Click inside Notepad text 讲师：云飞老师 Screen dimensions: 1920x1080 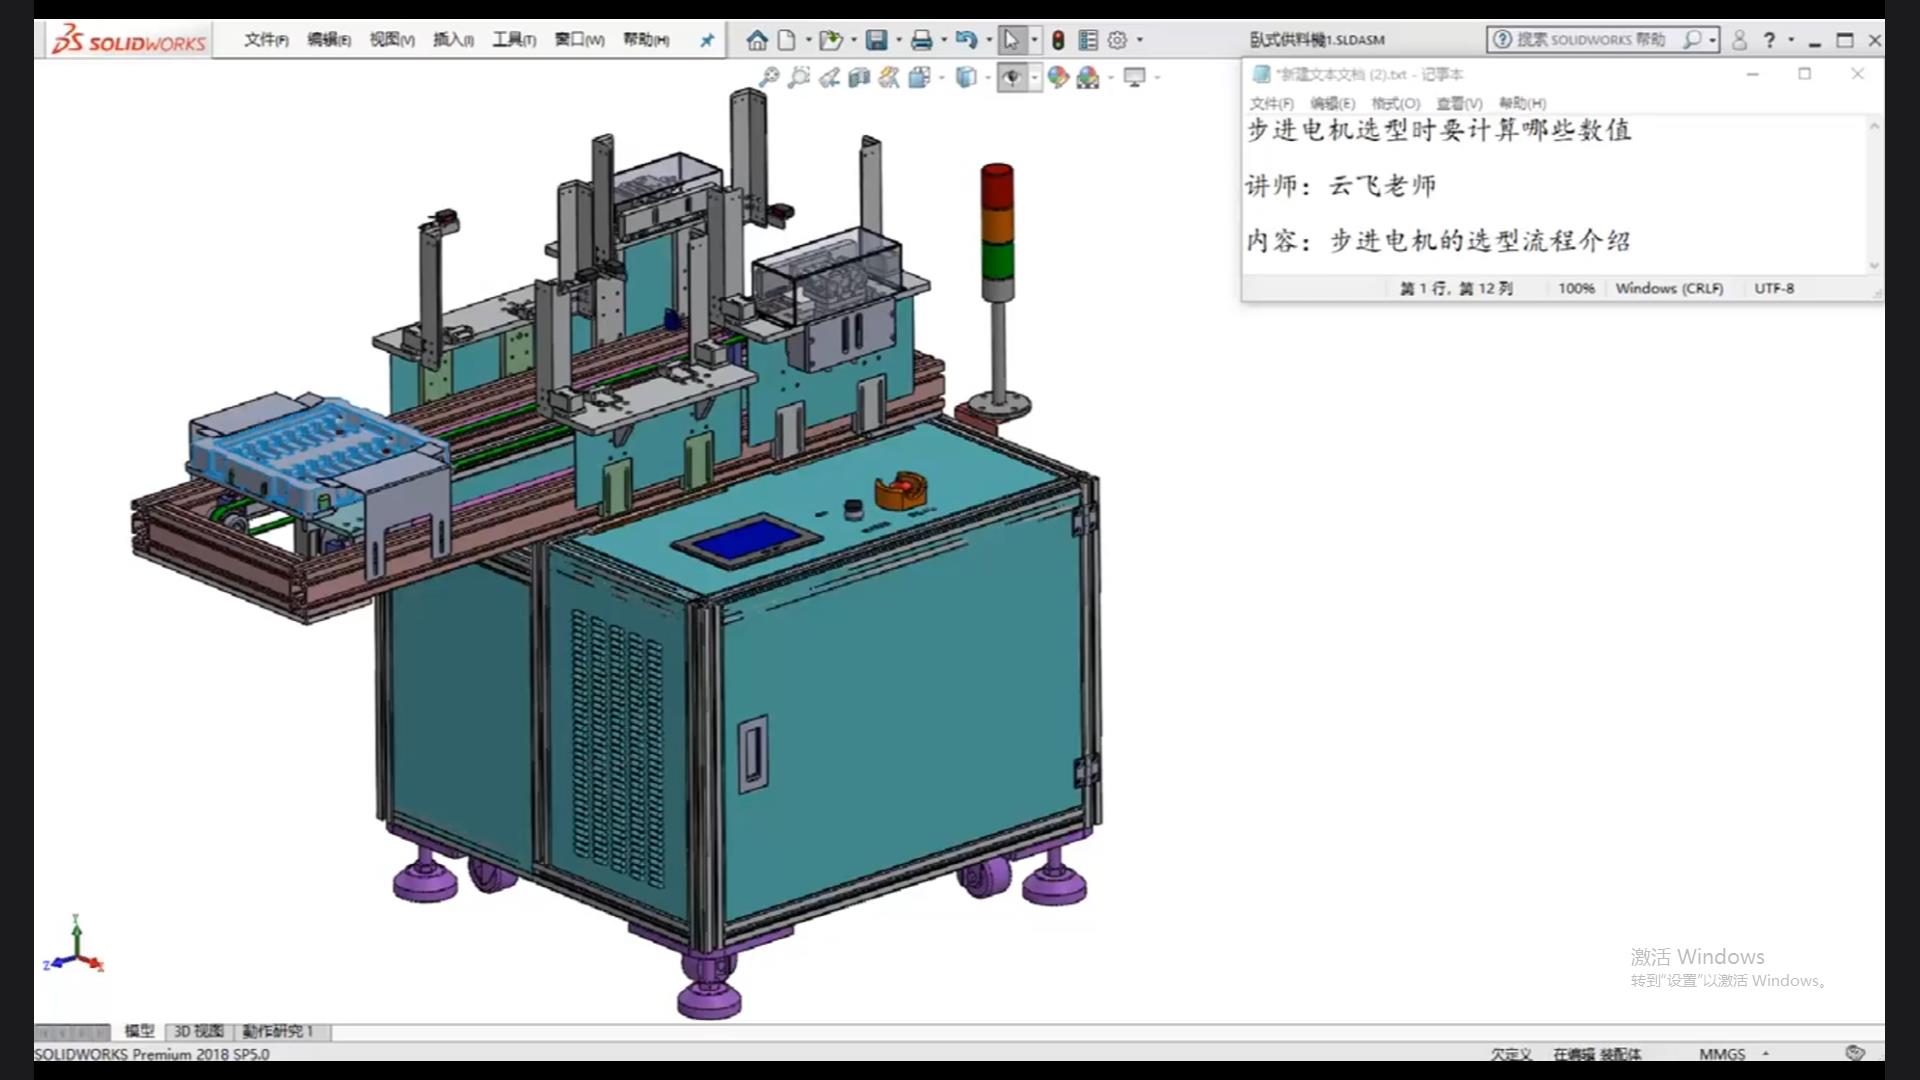pos(1340,186)
